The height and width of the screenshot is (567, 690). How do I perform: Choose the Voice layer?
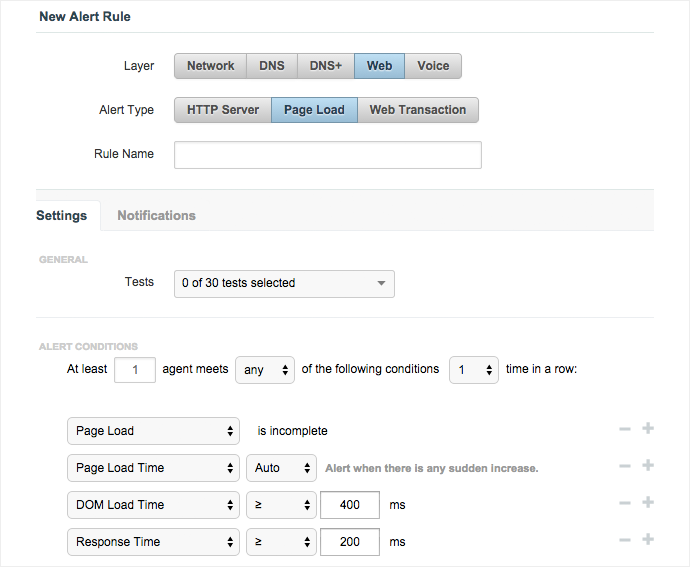[x=433, y=66]
